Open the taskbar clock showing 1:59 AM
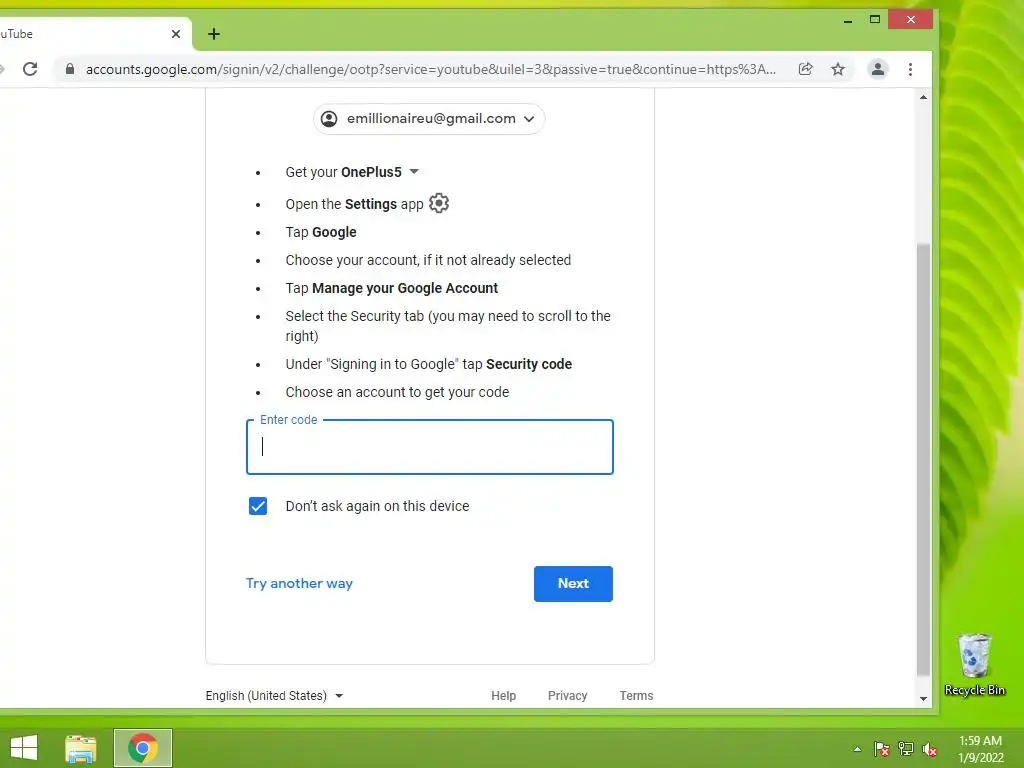The height and width of the screenshot is (768, 1024). [980, 749]
